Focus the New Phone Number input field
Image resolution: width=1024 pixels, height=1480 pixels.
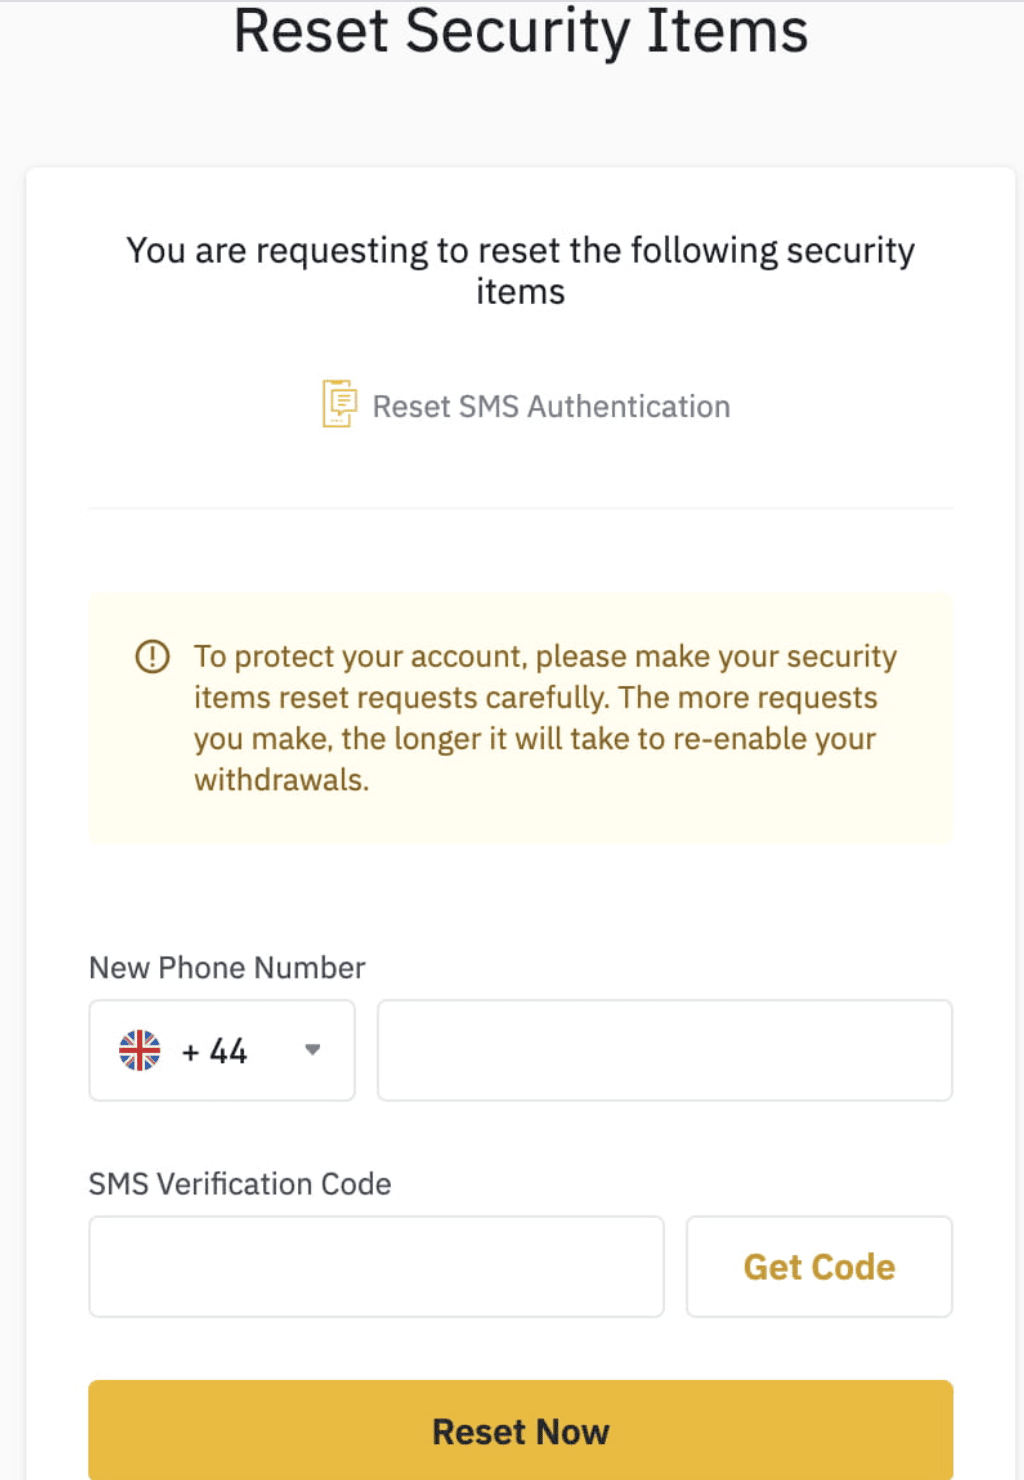coord(665,1050)
